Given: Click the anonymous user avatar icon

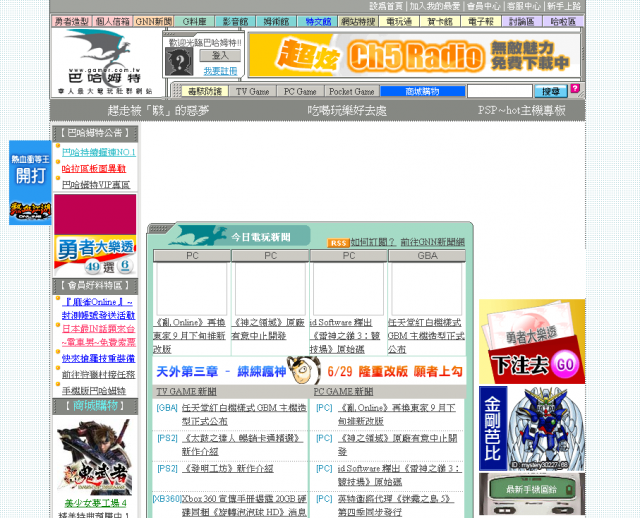Looking at the screenshot, I should tap(179, 61).
